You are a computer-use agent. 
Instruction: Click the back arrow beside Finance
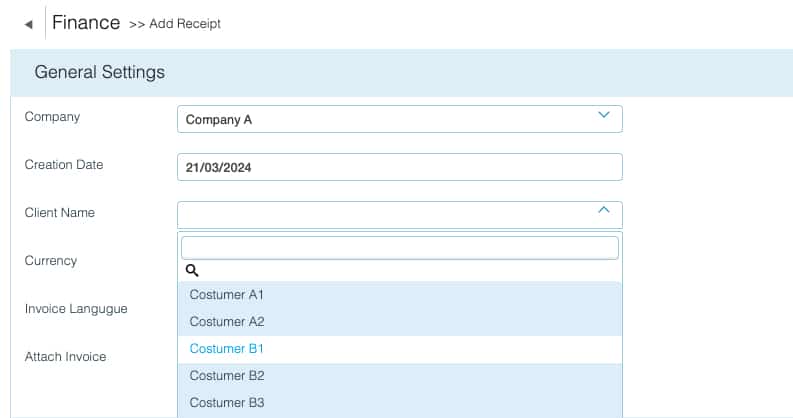tap(28, 24)
